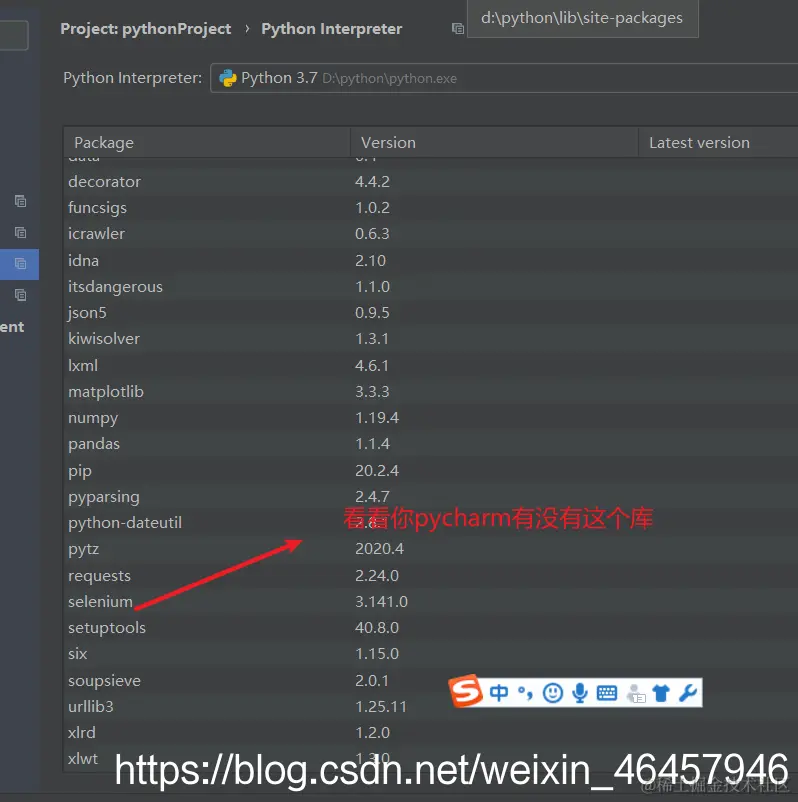
Task: Select the urllib3 package row
Action: tap(431, 706)
